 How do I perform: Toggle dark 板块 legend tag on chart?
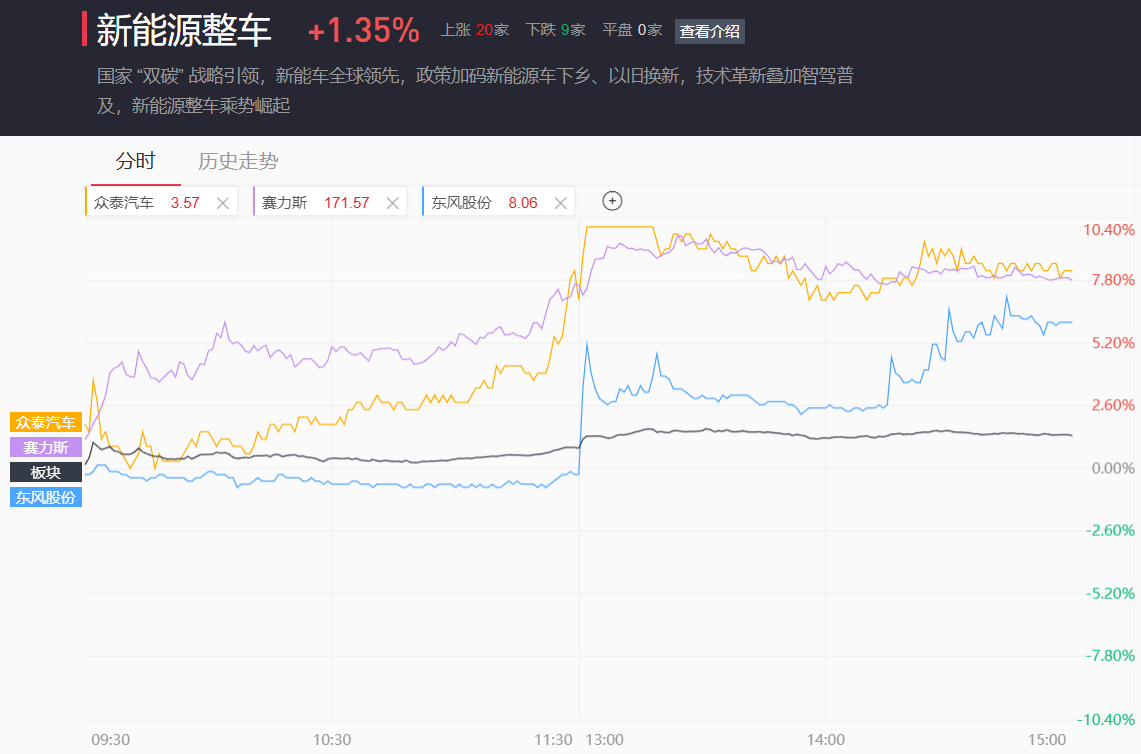(x=46, y=472)
